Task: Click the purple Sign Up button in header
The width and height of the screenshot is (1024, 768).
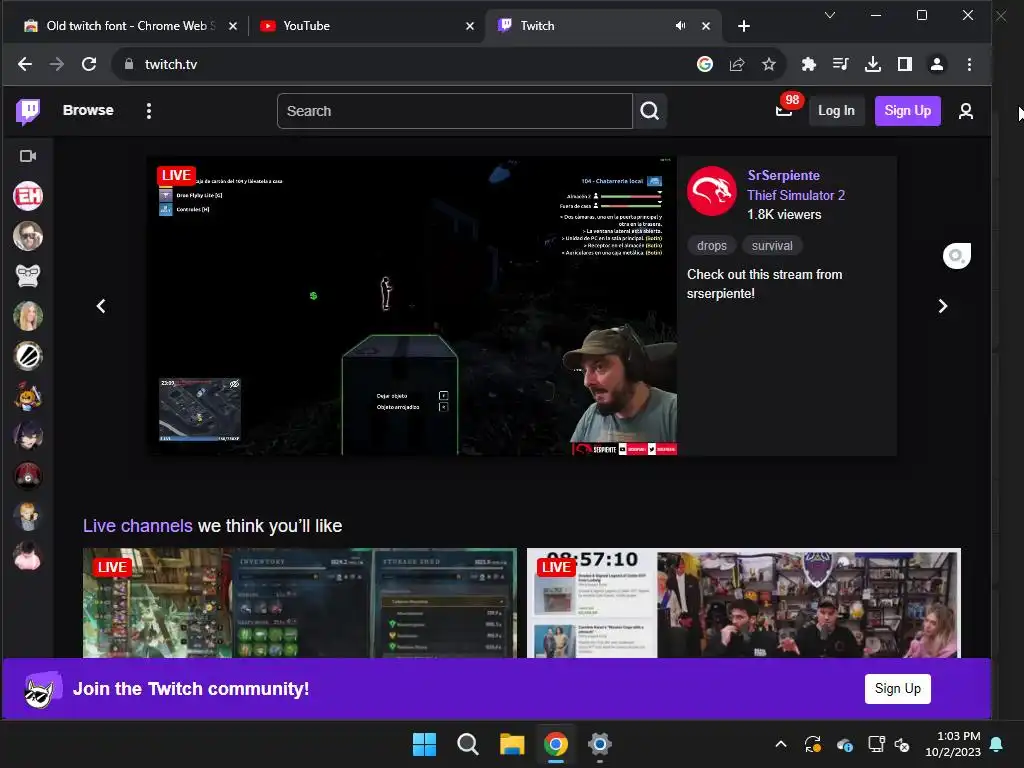Action: click(x=907, y=110)
